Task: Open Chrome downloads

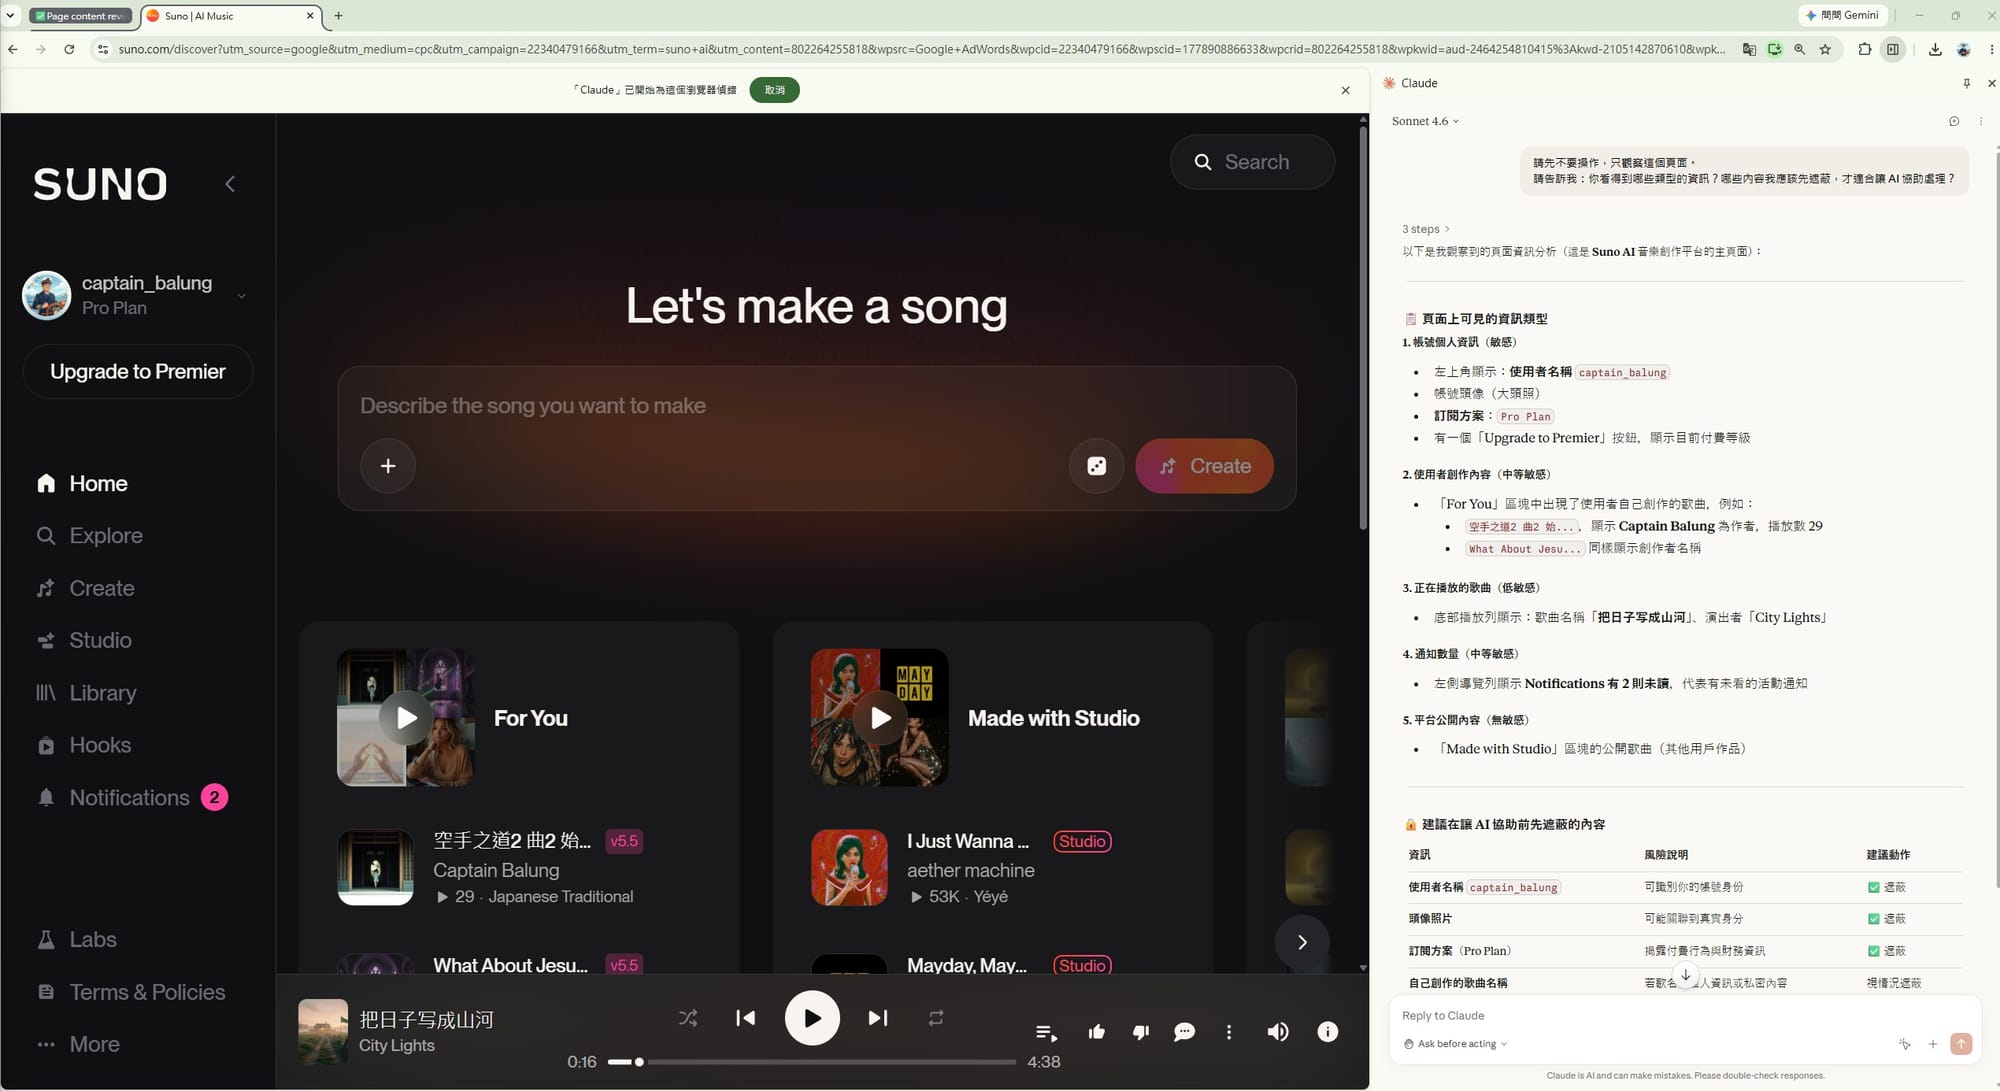Action: point(1935,49)
